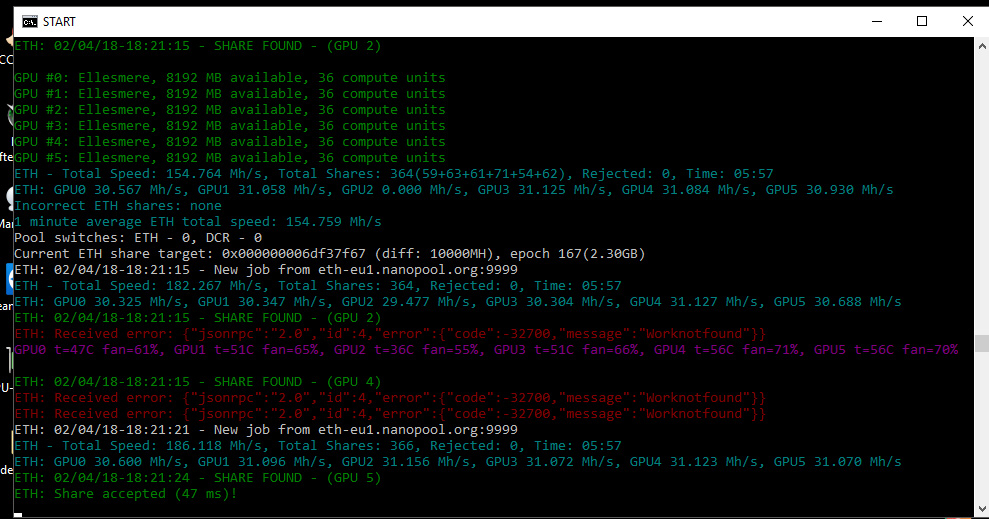
Task: Click the scrollbar up arrow
Action: (981, 46)
